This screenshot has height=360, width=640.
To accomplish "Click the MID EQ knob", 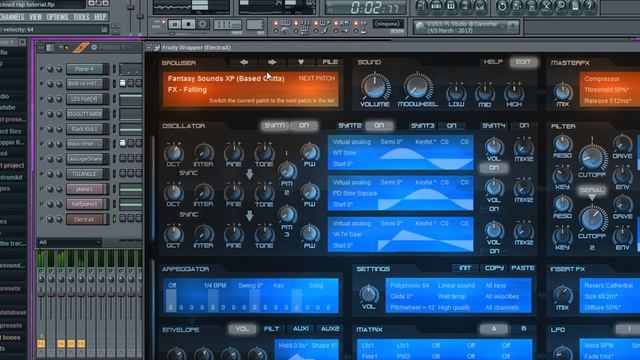I will pyautogui.click(x=484, y=92).
